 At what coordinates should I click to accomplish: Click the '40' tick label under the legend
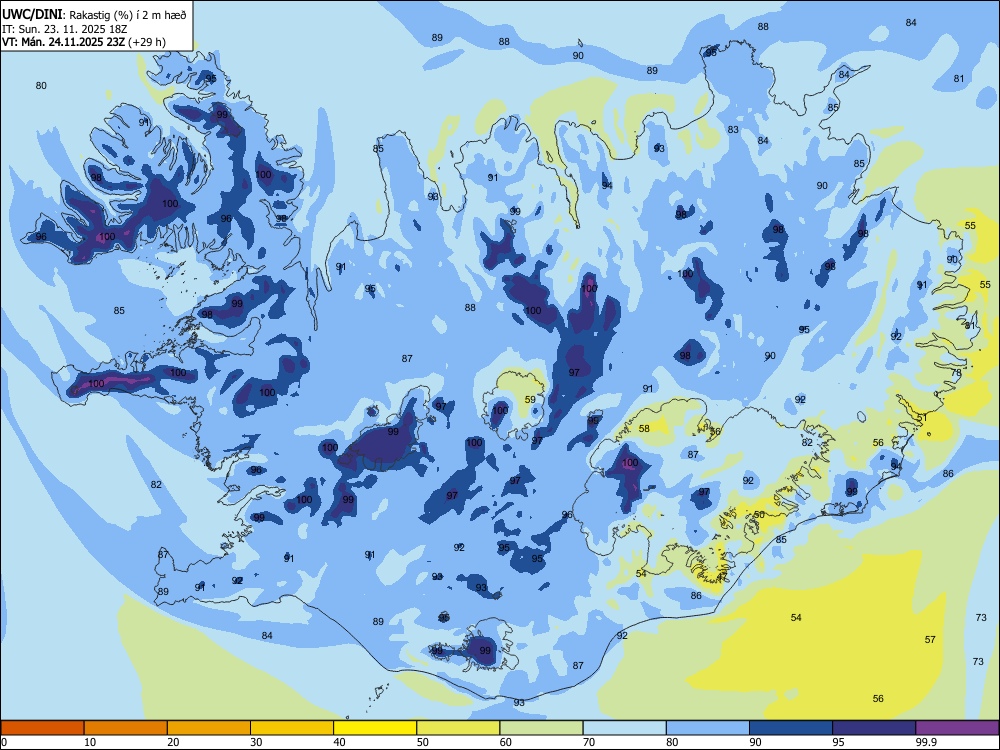(340, 742)
